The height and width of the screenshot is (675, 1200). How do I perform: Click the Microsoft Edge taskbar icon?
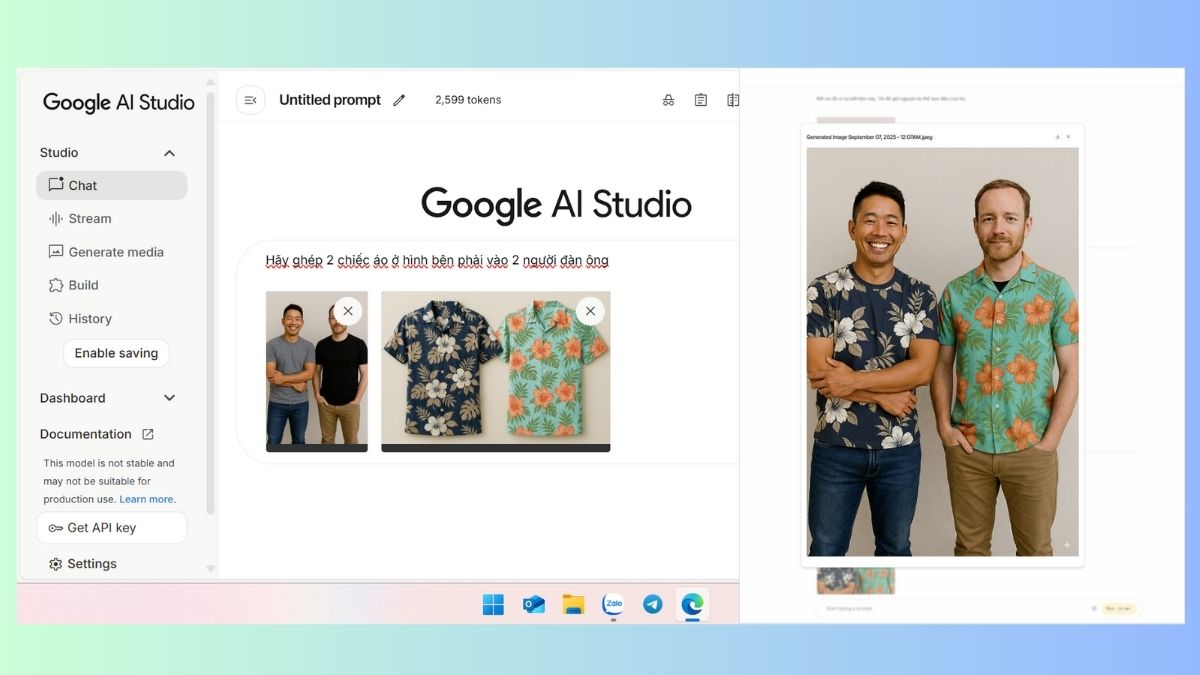[692, 604]
